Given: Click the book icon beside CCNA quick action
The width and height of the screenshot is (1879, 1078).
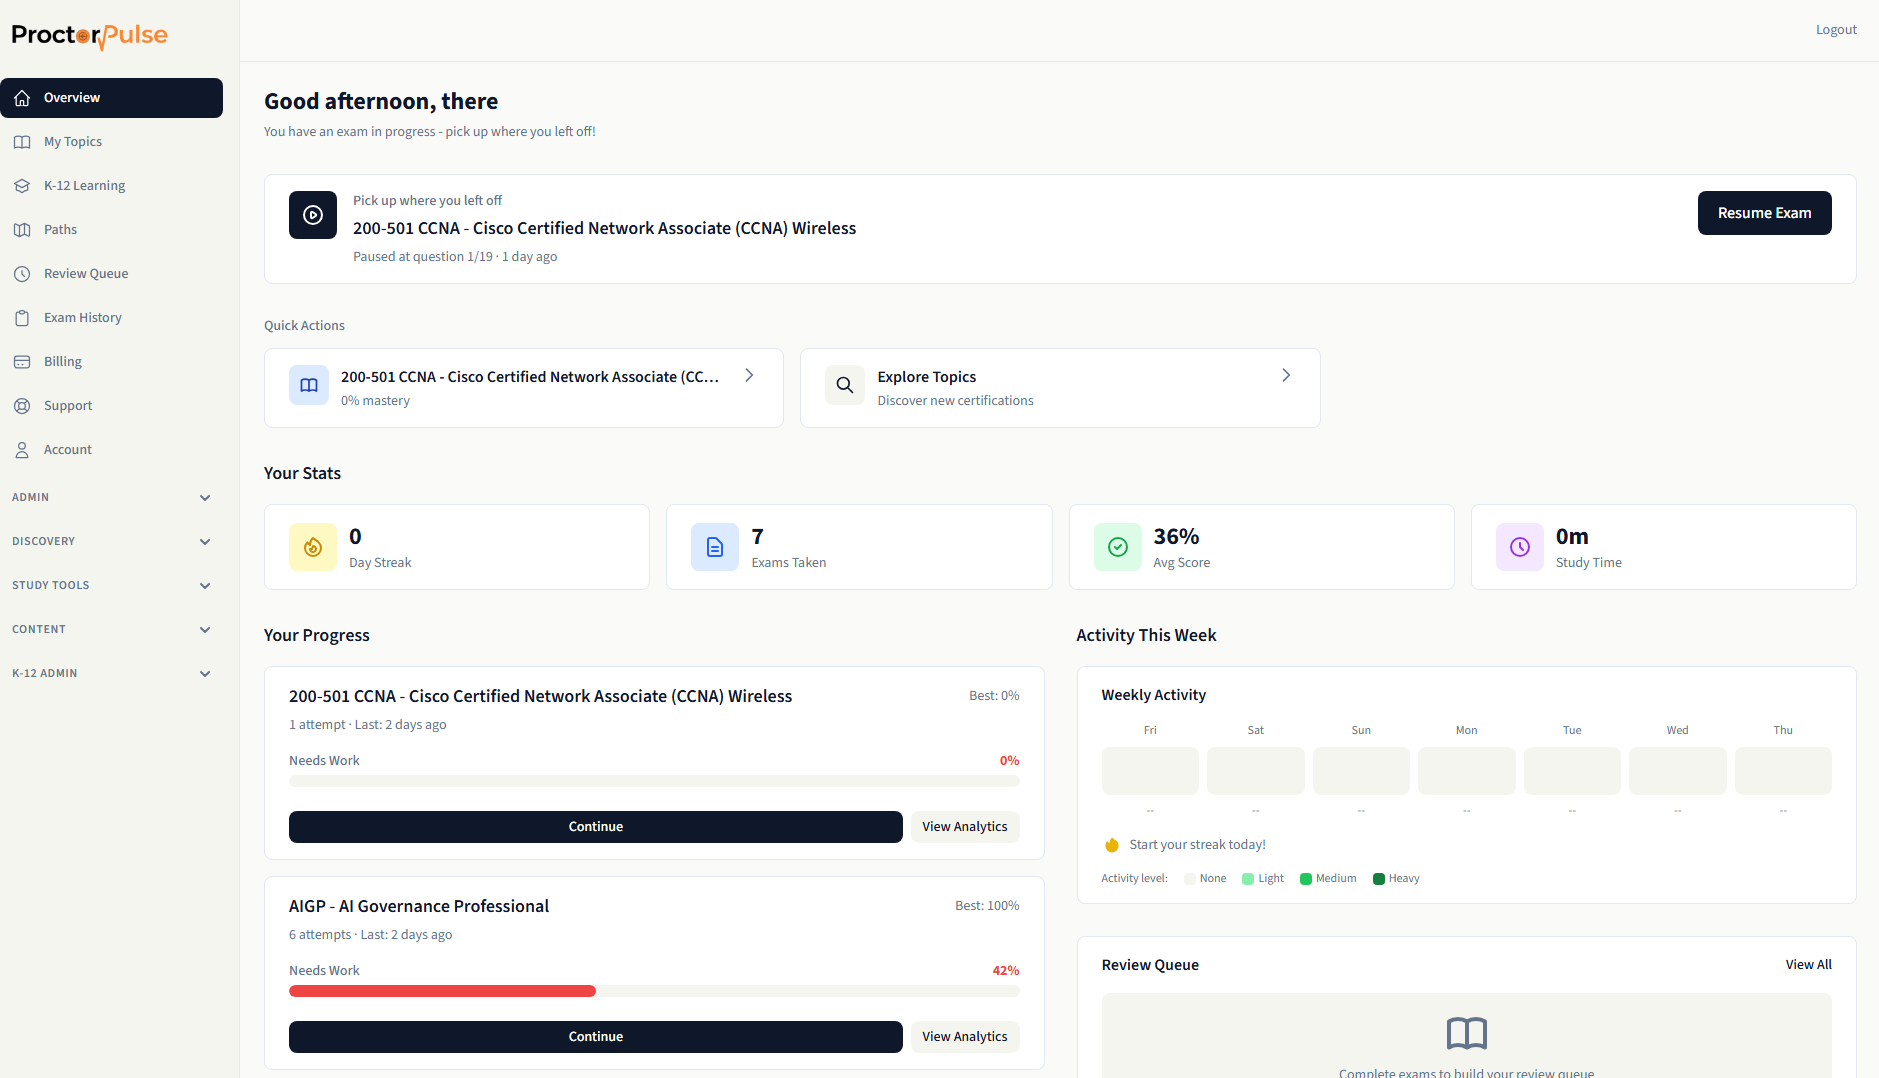Looking at the screenshot, I should coord(309,385).
